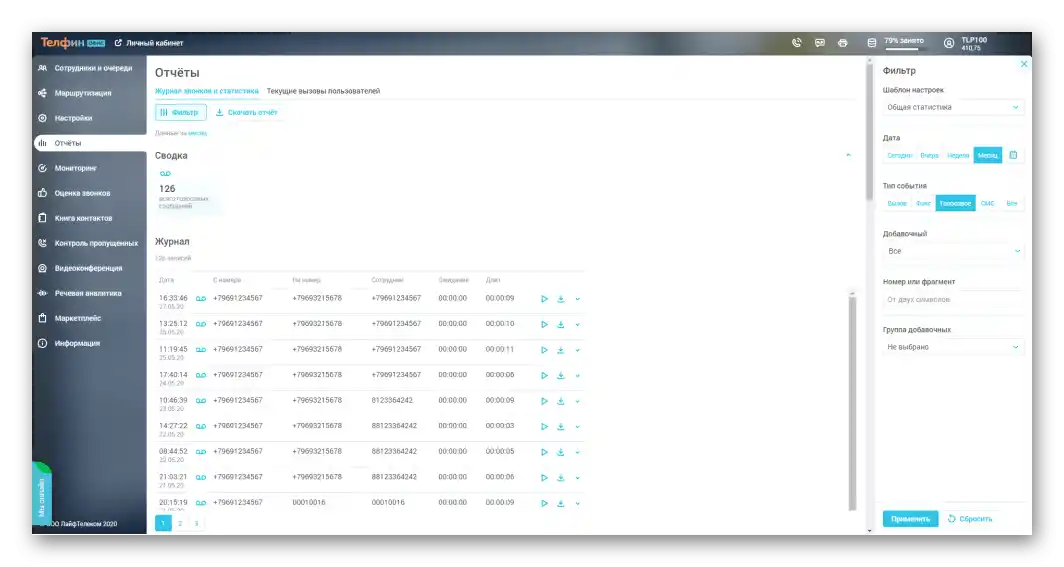Select Сегодня date range
The height and width of the screenshot is (567, 1064).
pyautogui.click(x=899, y=155)
